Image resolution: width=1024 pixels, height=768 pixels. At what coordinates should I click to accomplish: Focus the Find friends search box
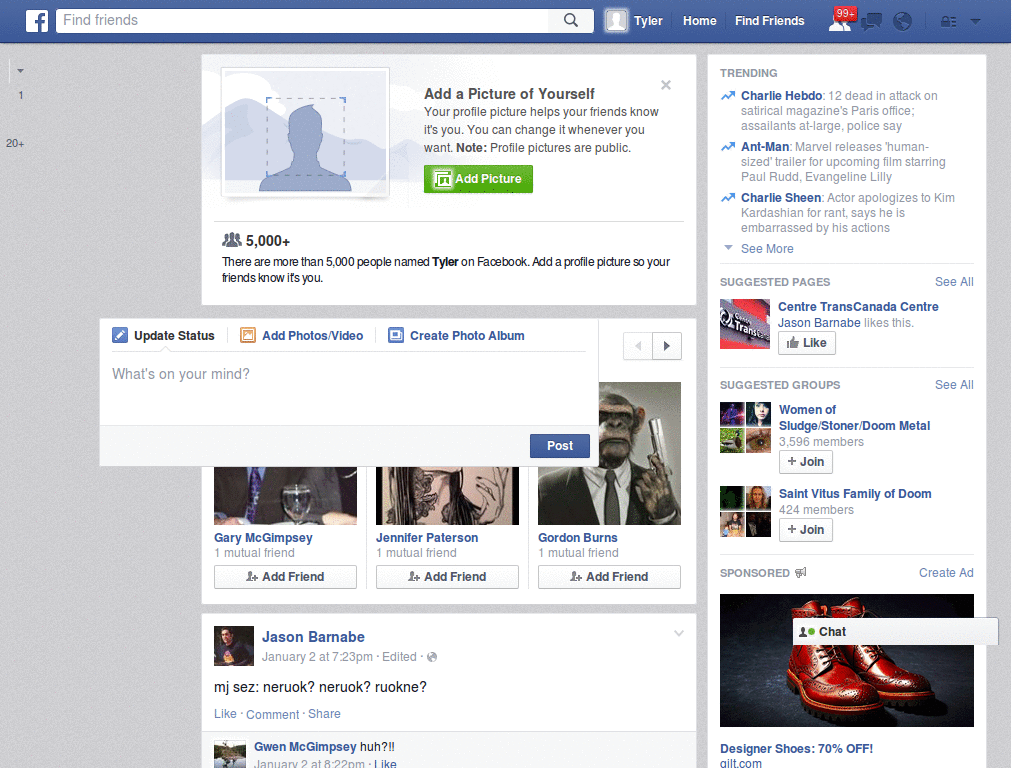pos(302,20)
